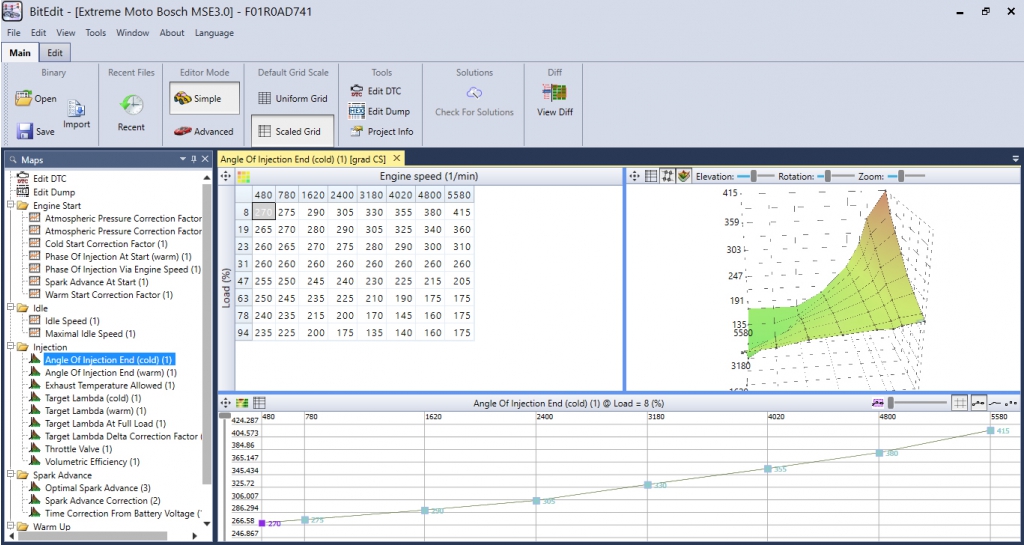
Task: Open the Language menu
Action: 214,33
